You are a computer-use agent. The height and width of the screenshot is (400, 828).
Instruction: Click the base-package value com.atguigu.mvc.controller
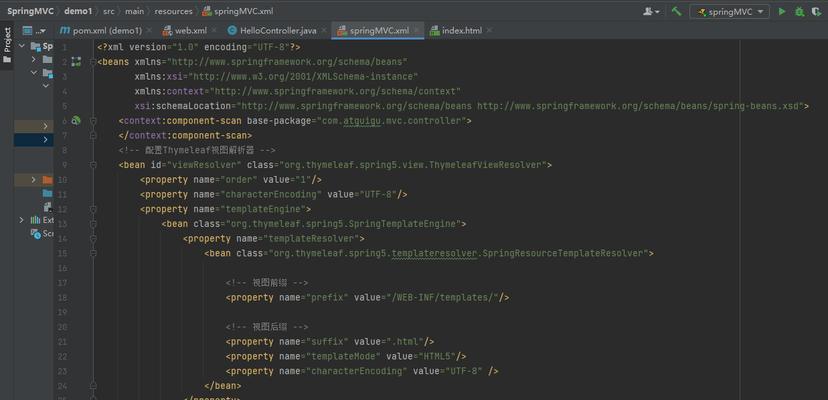coord(391,120)
